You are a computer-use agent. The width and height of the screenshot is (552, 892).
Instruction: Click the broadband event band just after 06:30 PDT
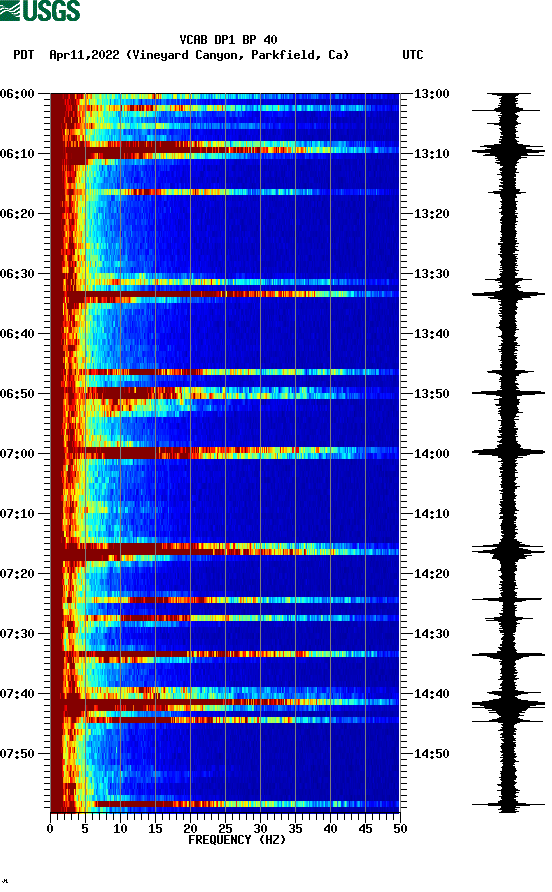pos(225,294)
